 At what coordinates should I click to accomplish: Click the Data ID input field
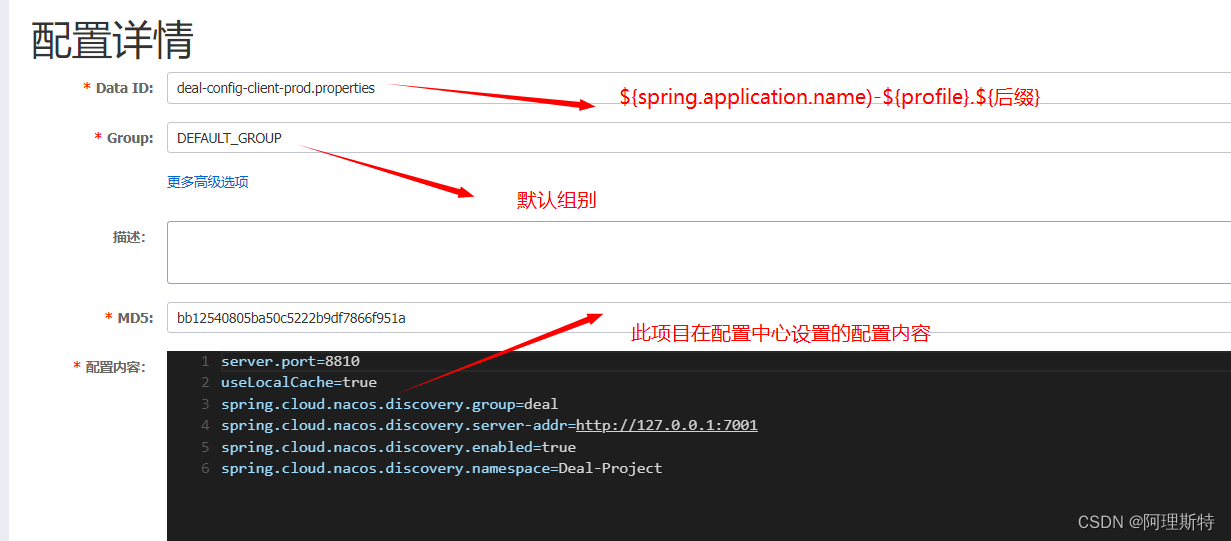click(699, 88)
